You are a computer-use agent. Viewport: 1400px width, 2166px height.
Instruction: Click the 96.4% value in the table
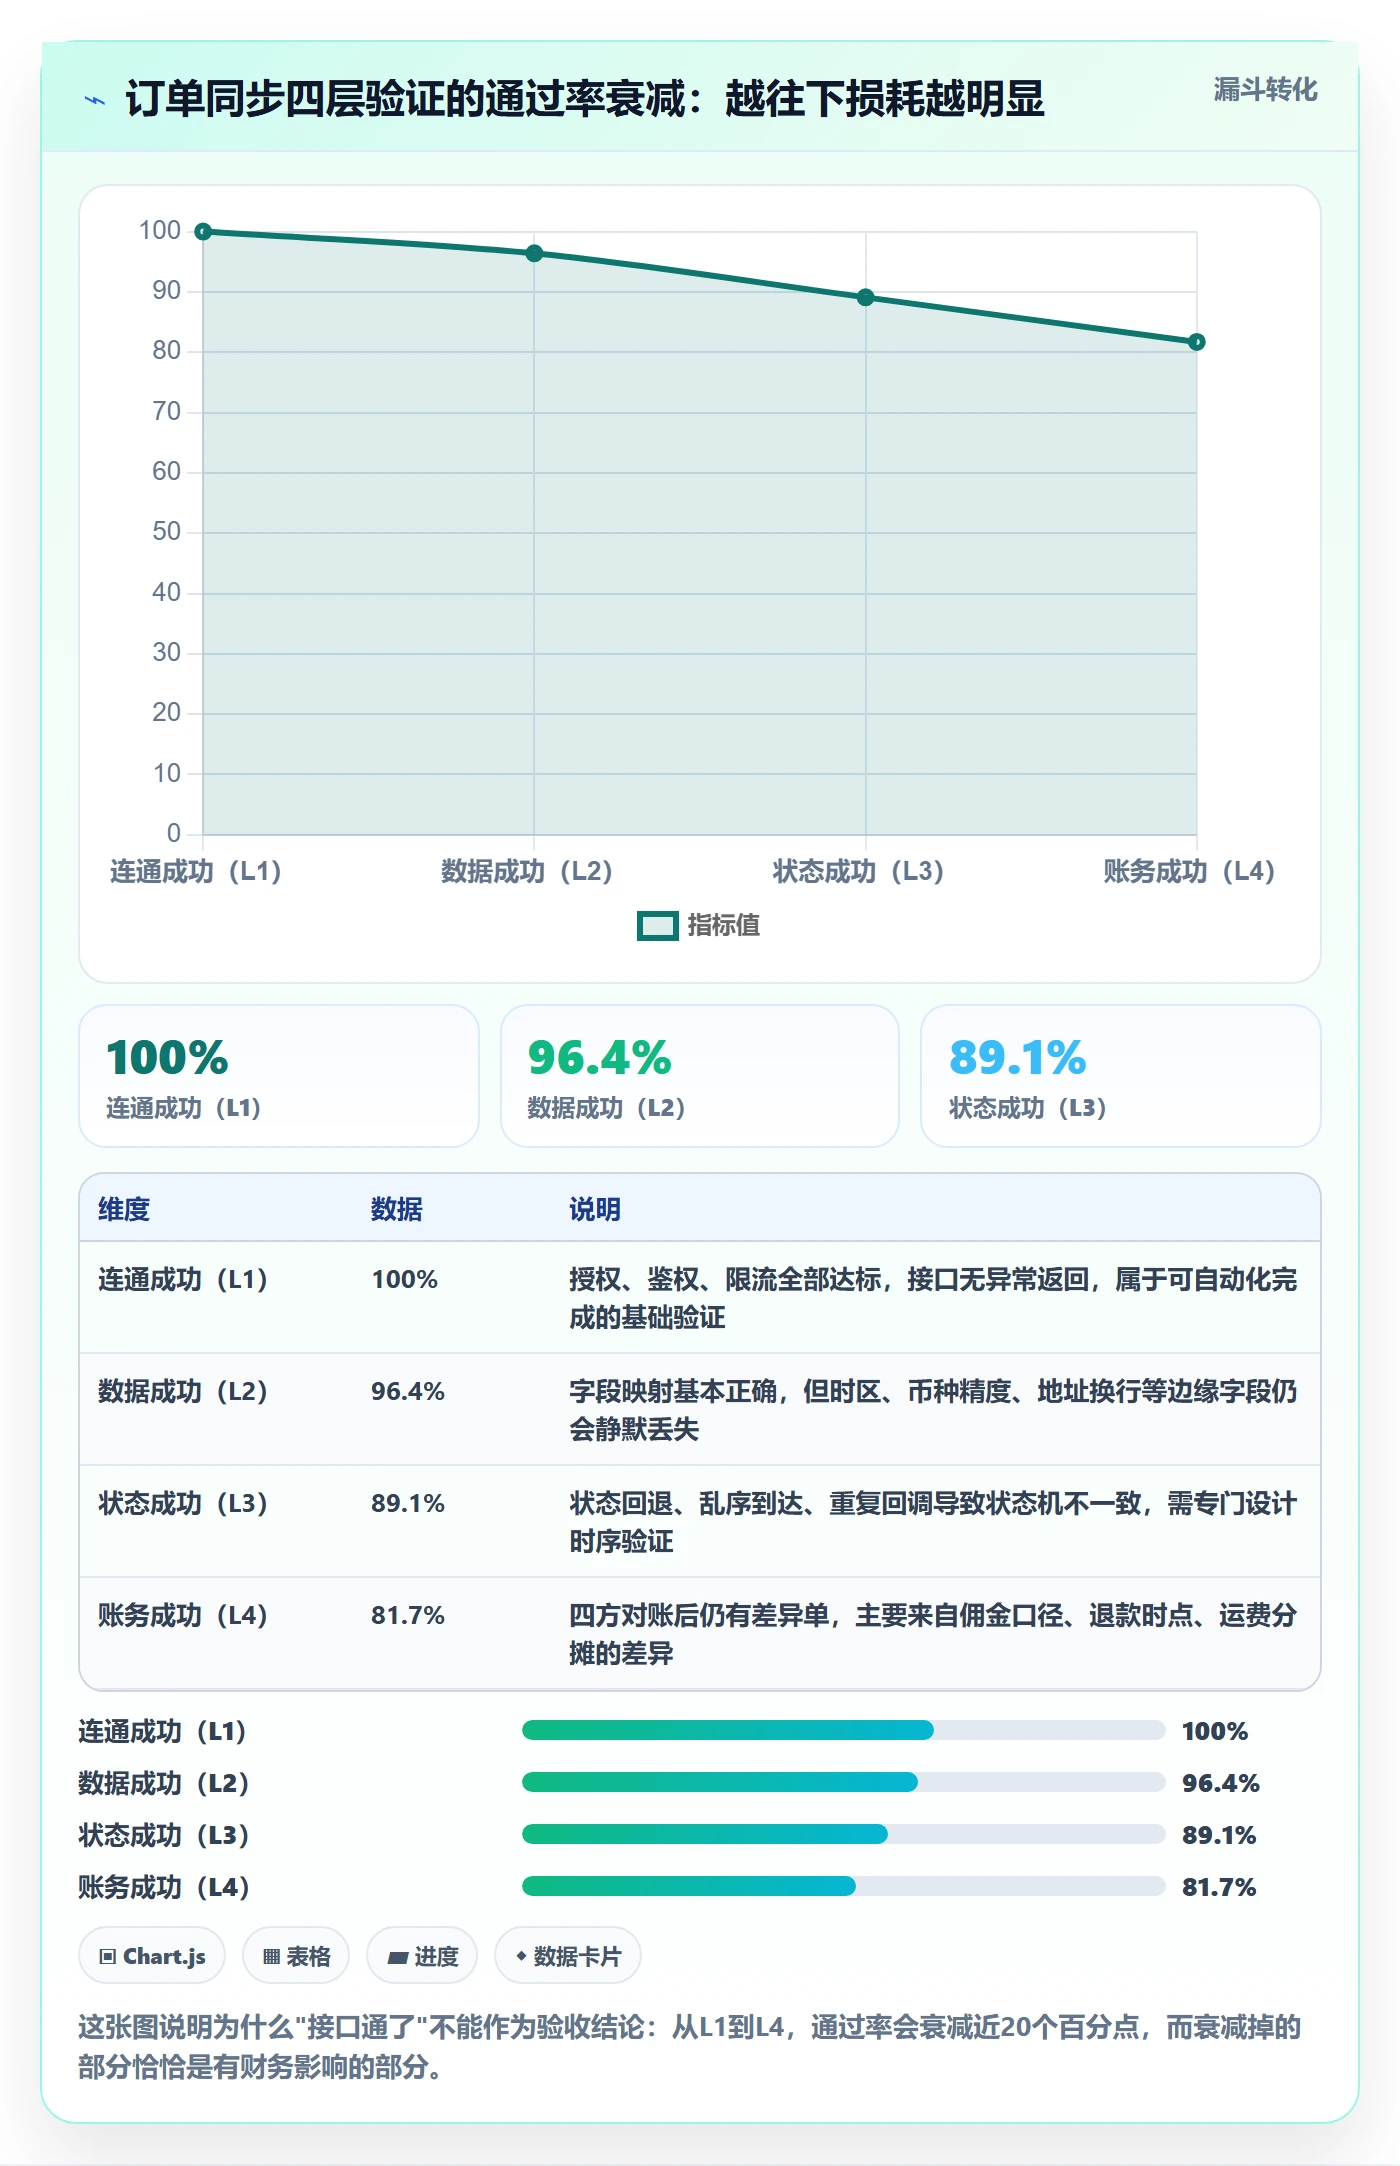tap(408, 1392)
